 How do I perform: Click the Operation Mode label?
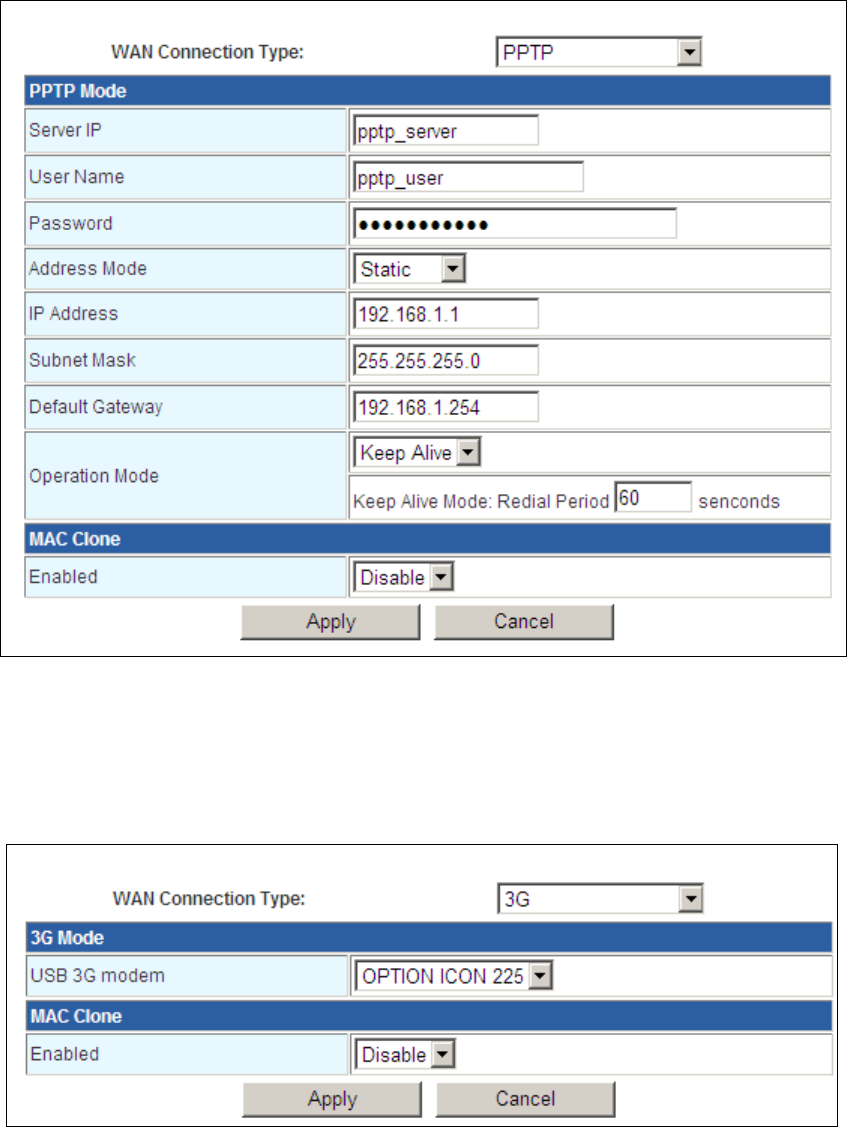(x=94, y=476)
